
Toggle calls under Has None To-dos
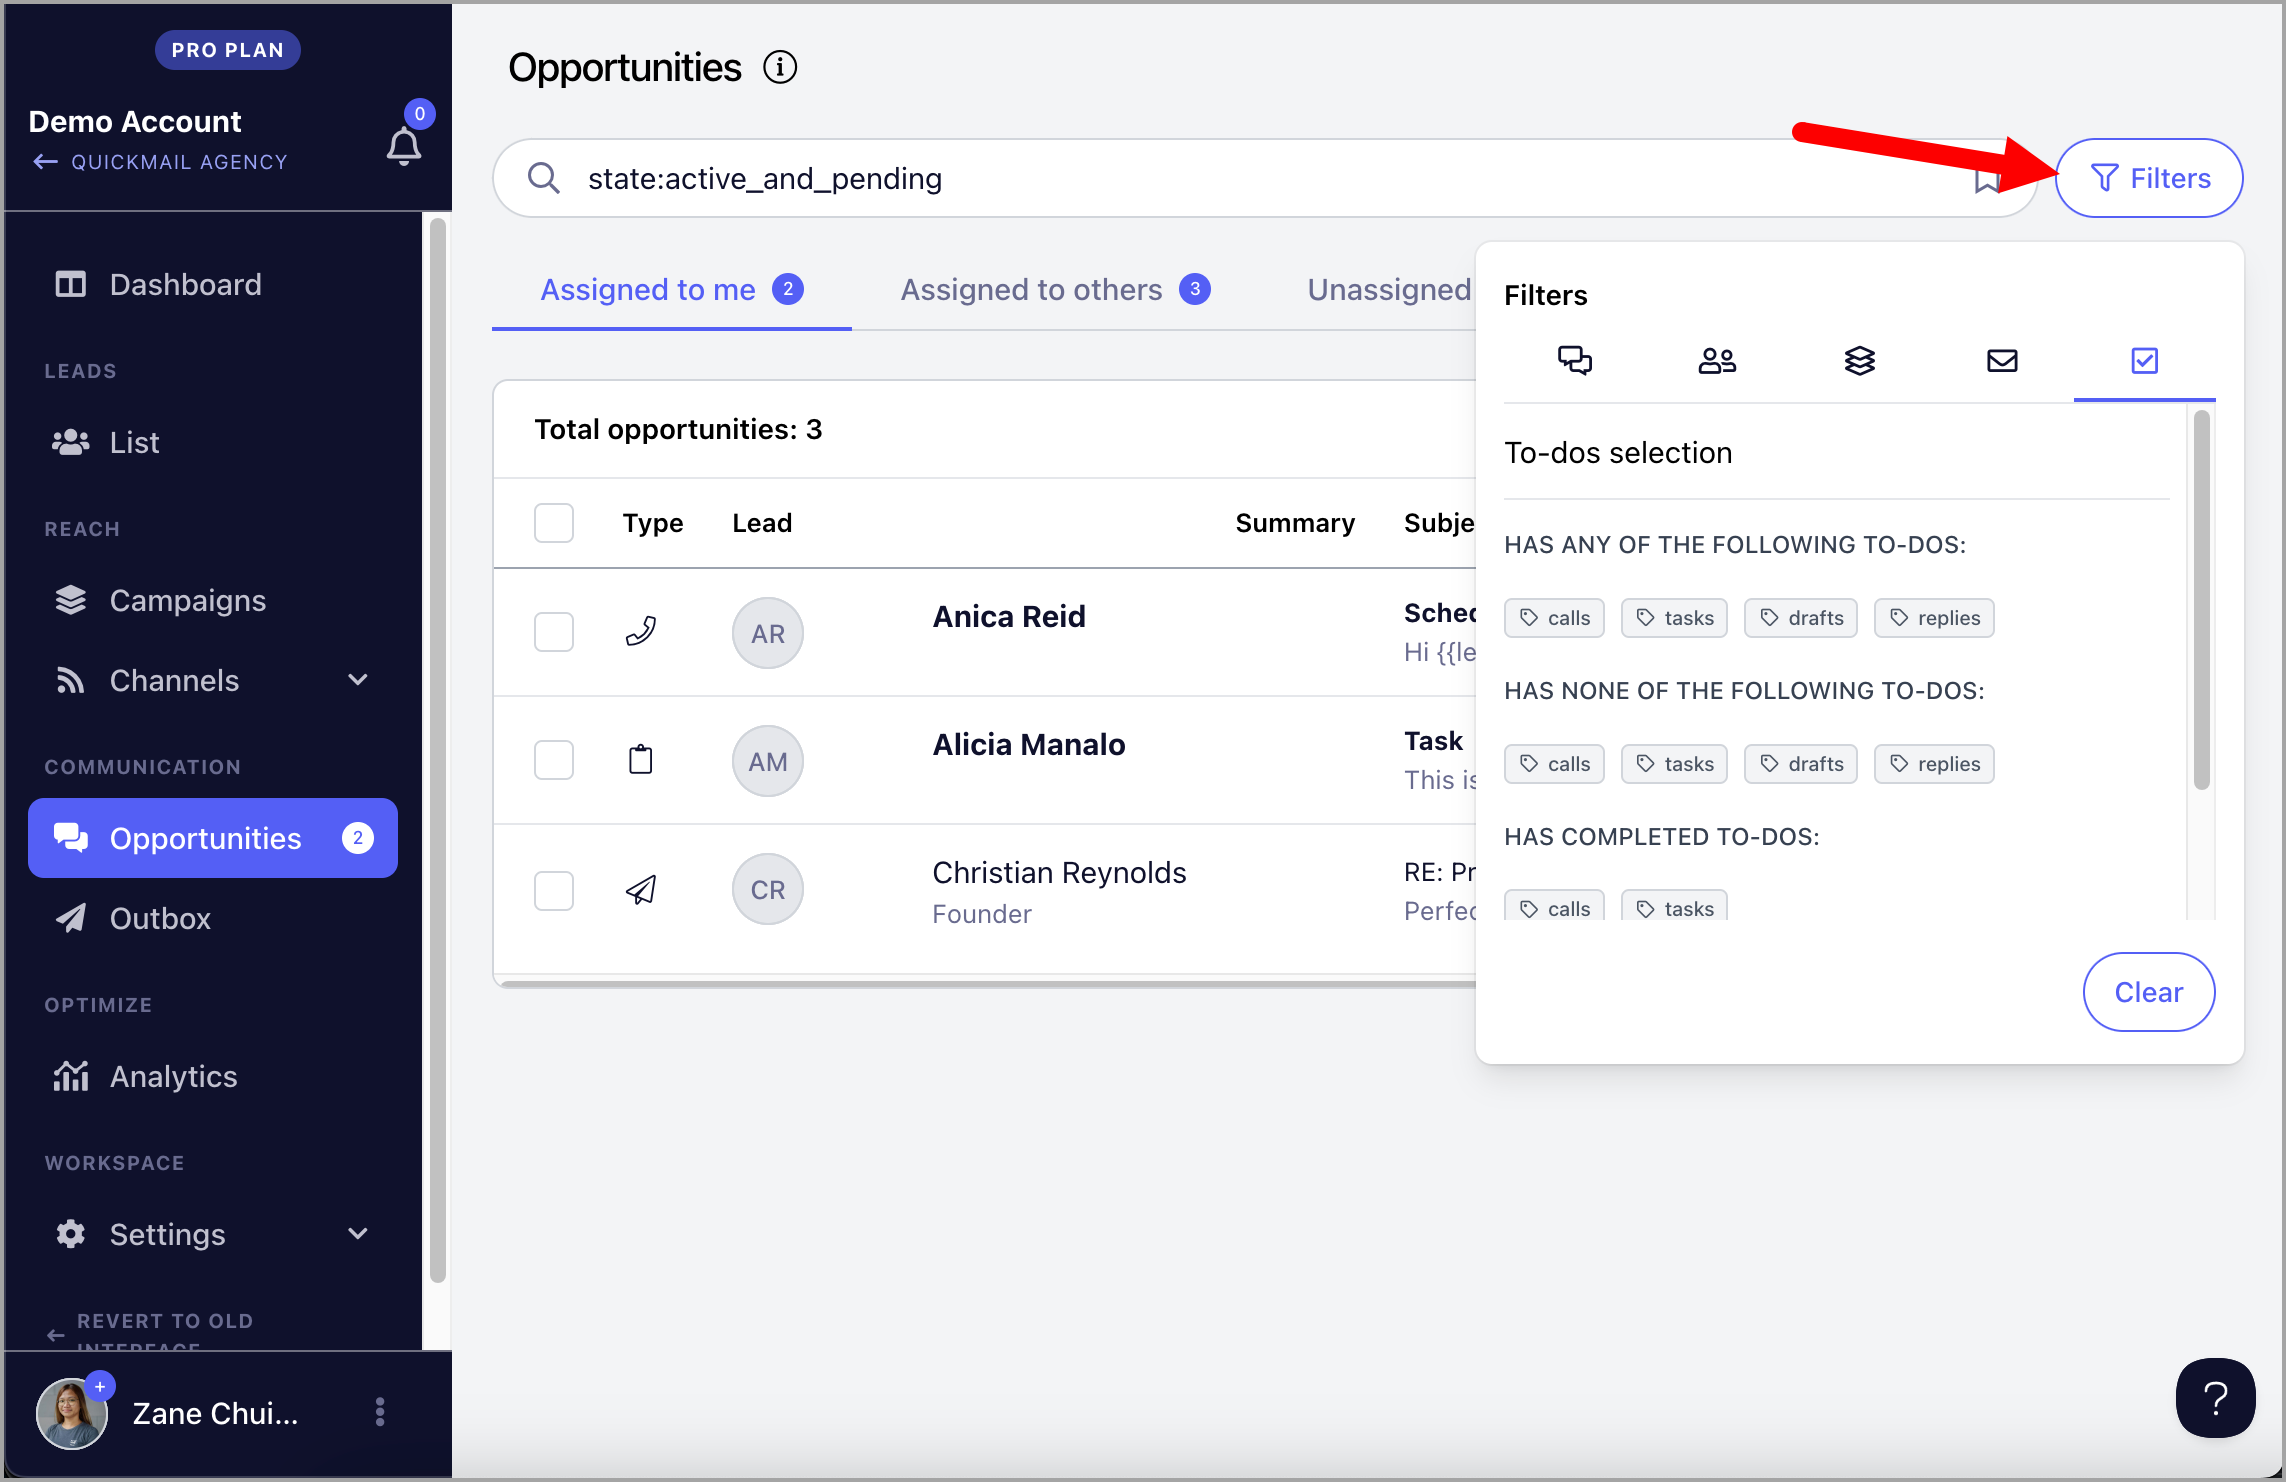(1554, 764)
